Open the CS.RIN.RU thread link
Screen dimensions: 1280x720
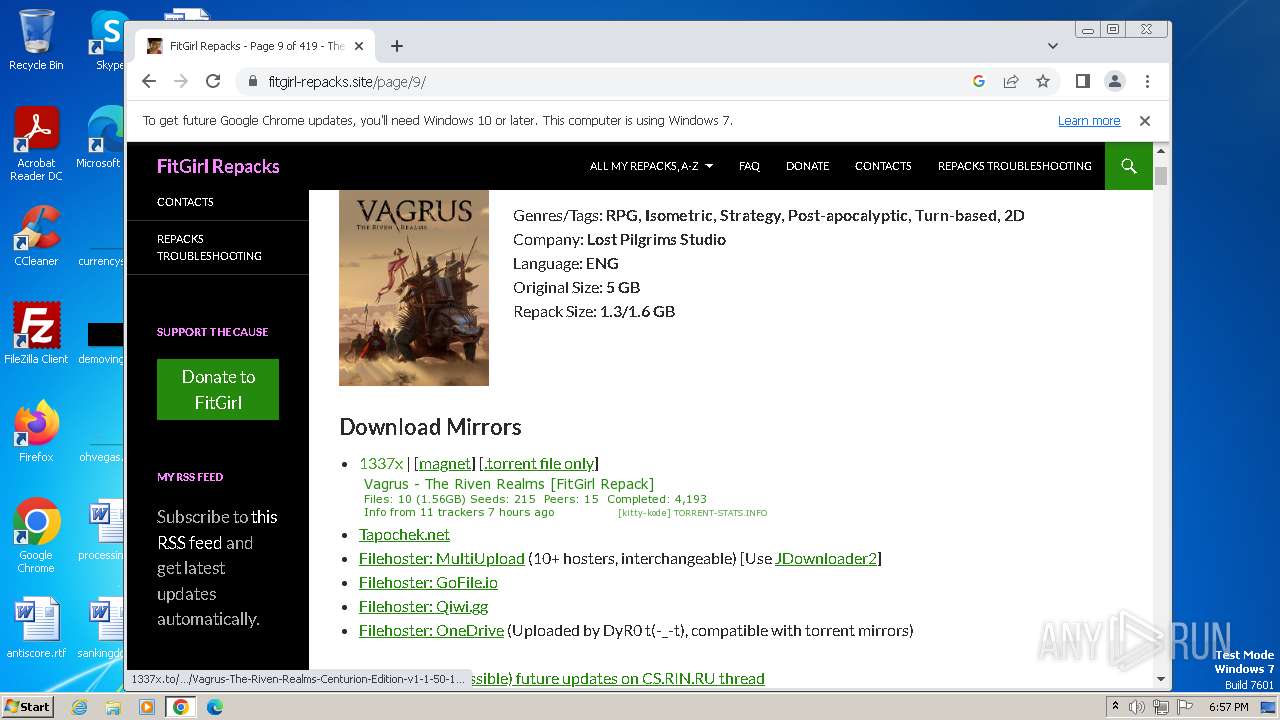point(616,679)
